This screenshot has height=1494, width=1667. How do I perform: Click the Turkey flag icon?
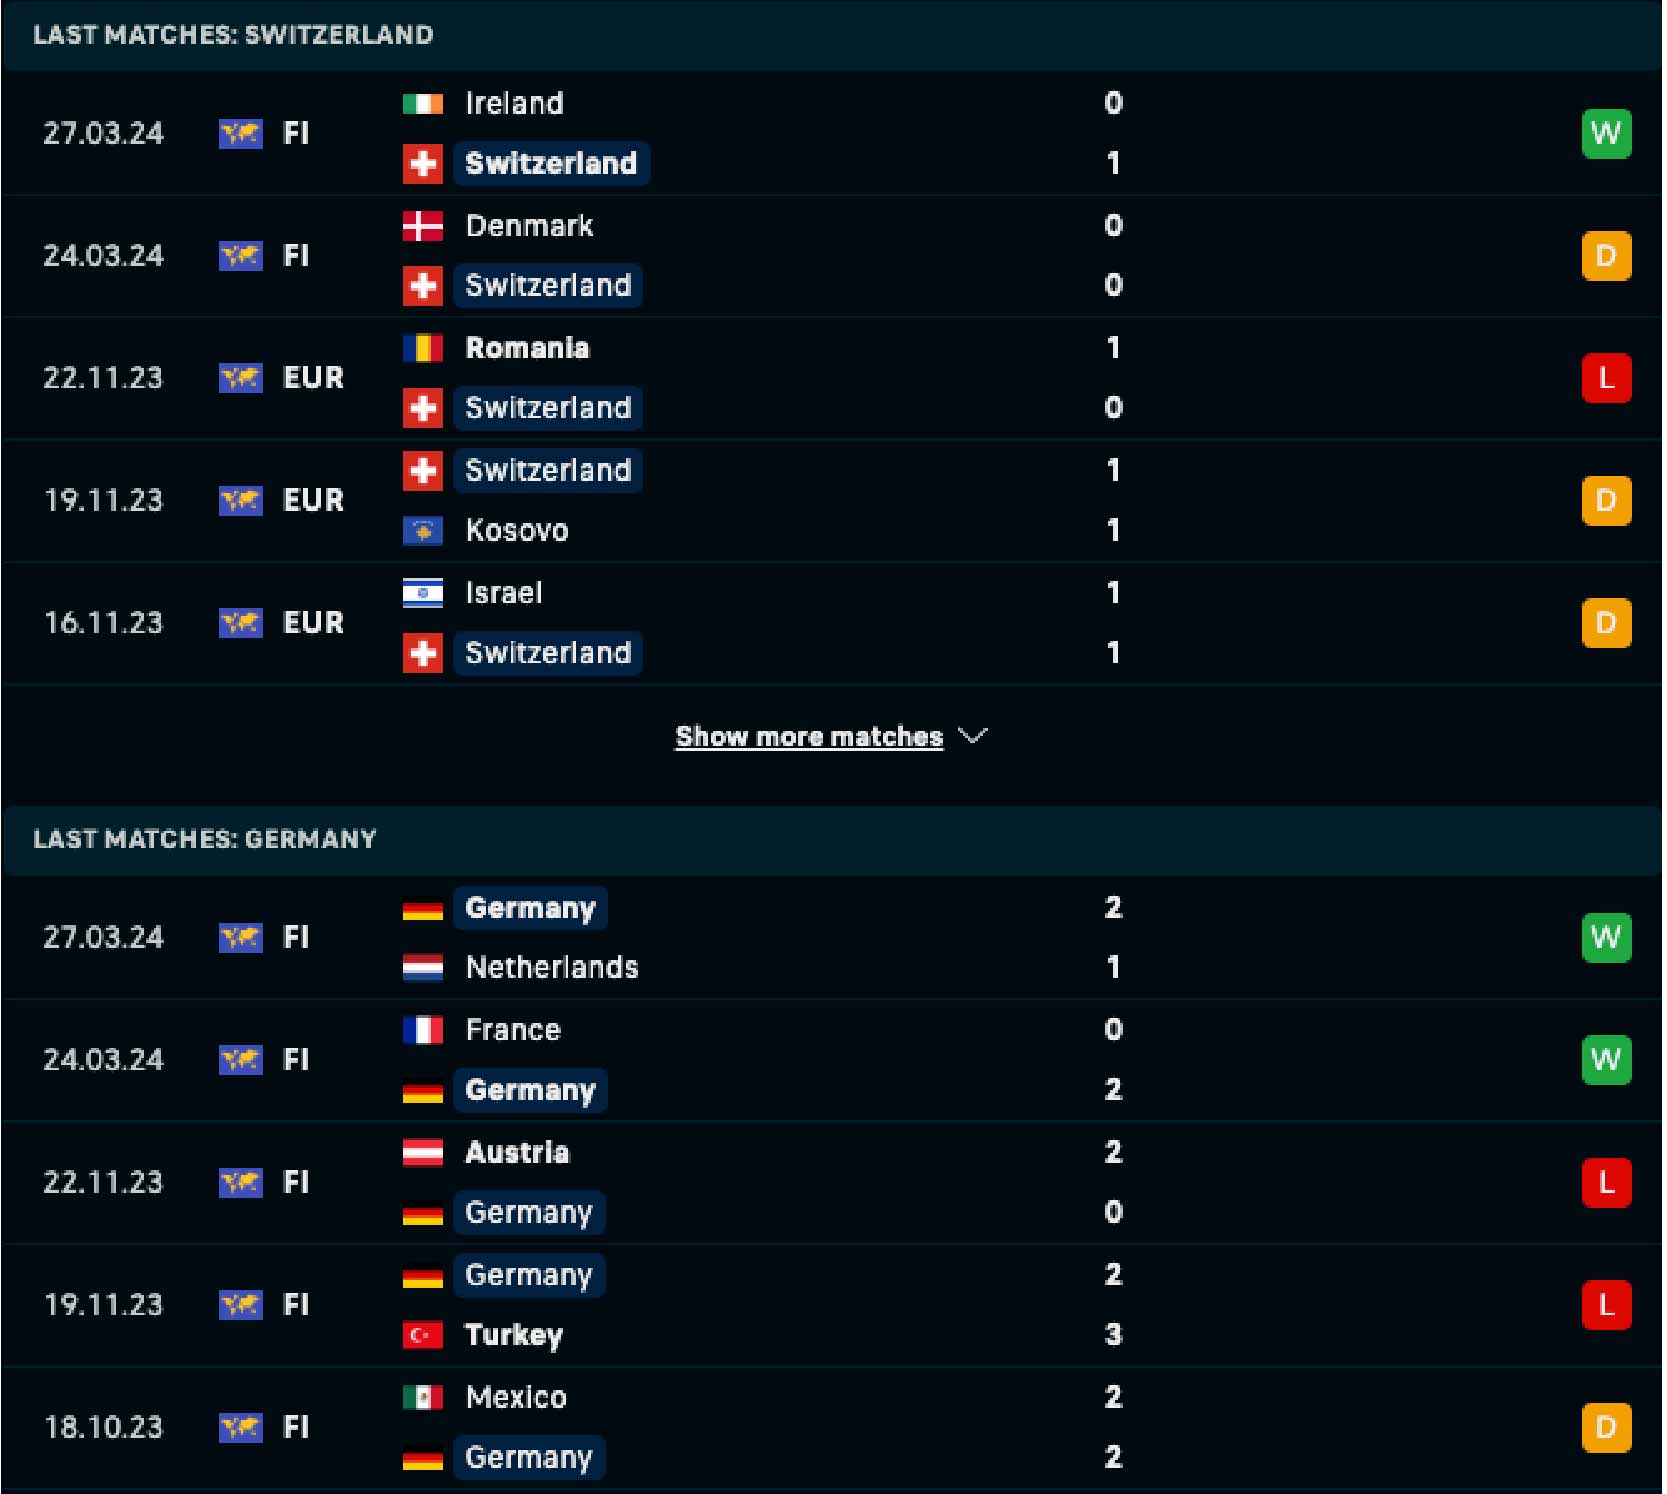tap(422, 1335)
